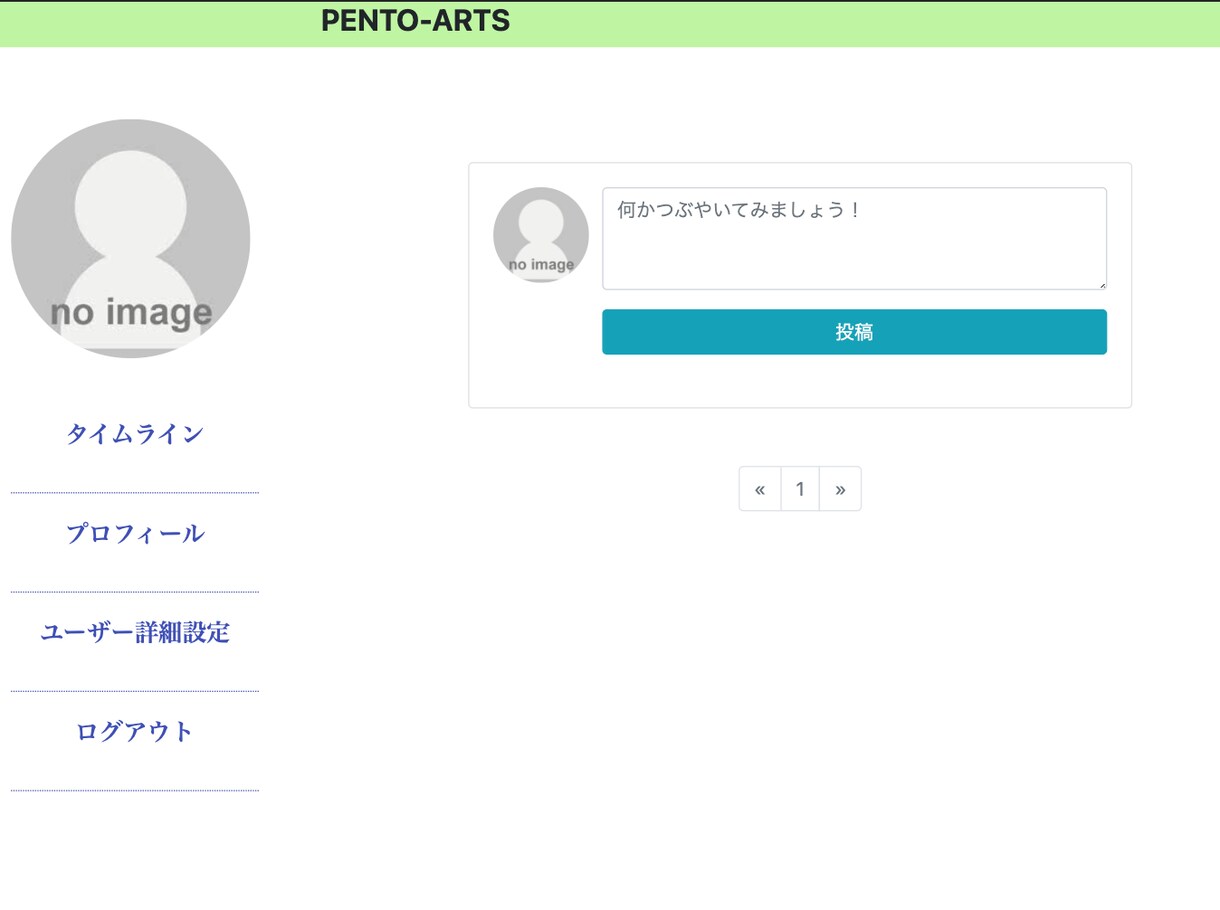Click the PENTO-ARTS site title
This screenshot has height=910, width=1220.
click(x=415, y=21)
